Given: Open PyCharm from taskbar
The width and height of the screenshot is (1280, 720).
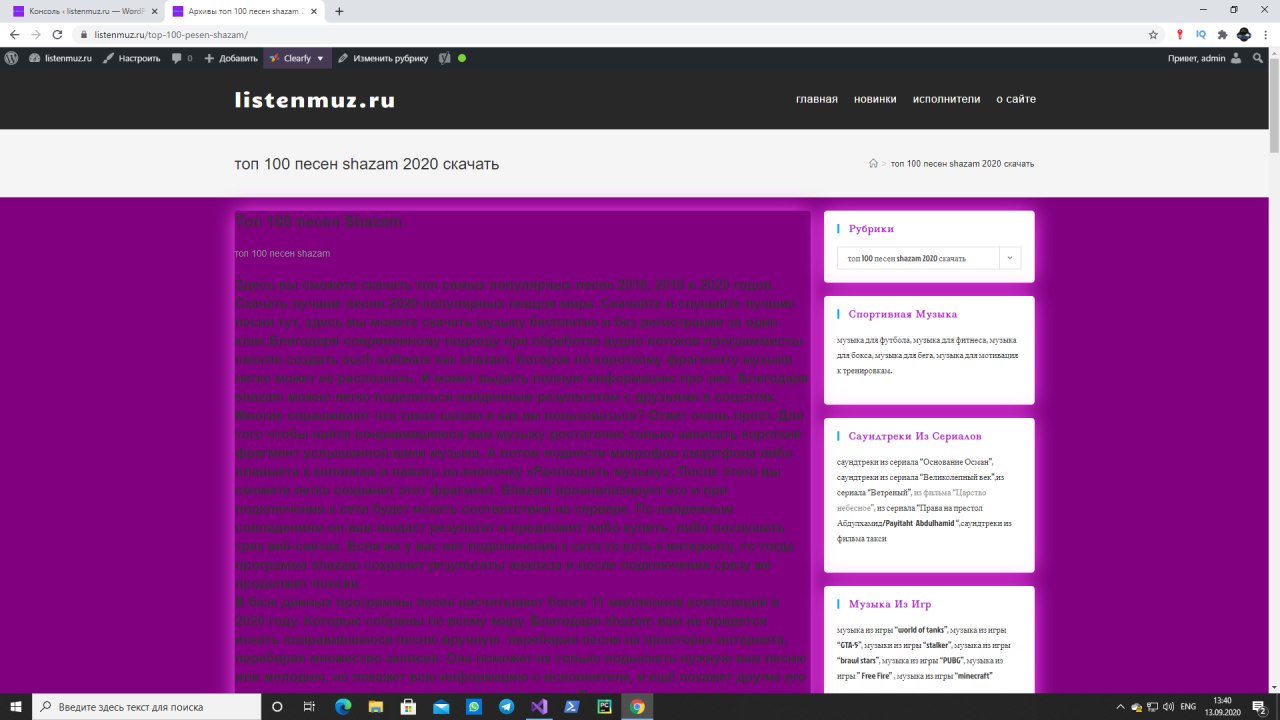Looking at the screenshot, I should [x=604, y=706].
